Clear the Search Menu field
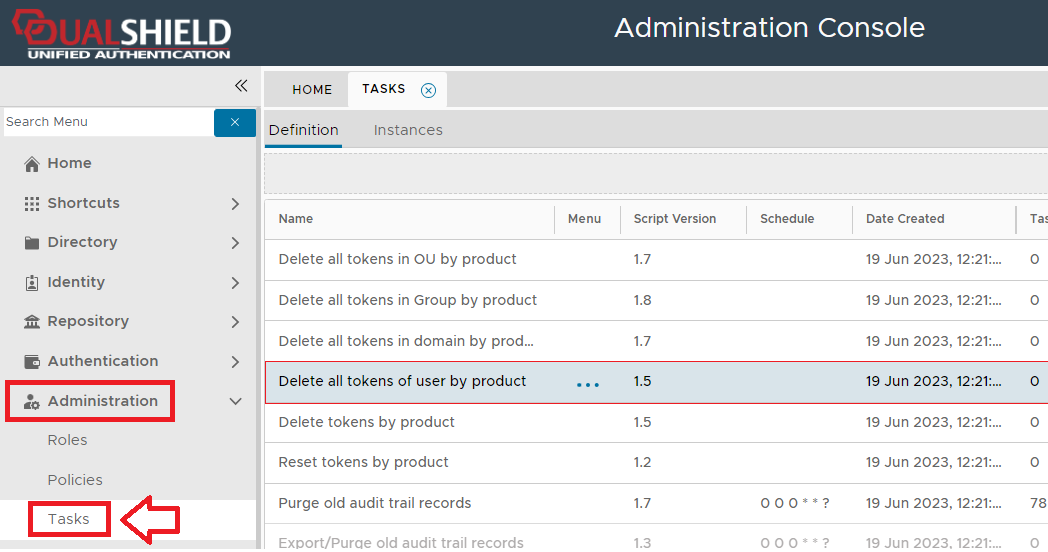 click(x=235, y=122)
